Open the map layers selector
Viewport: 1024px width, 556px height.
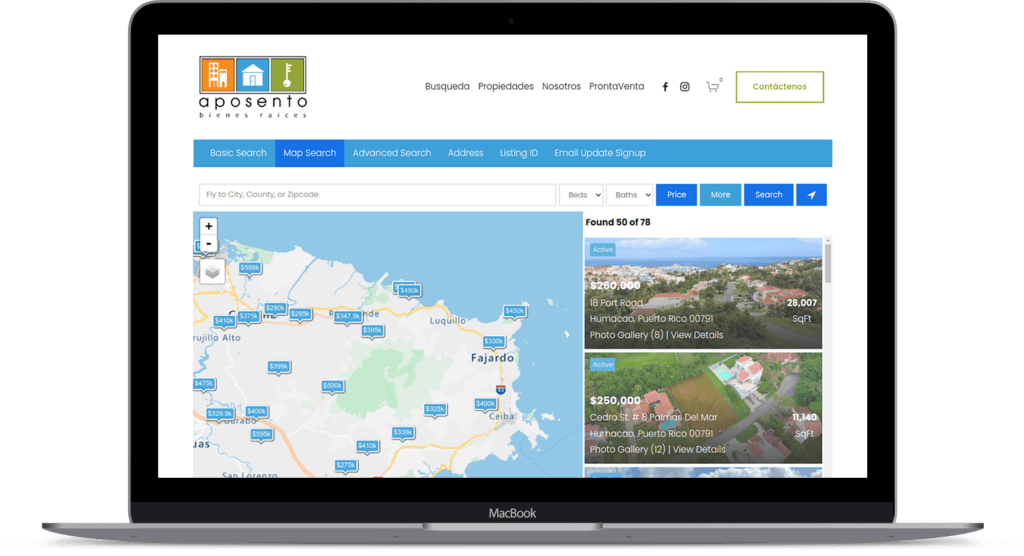coord(212,271)
